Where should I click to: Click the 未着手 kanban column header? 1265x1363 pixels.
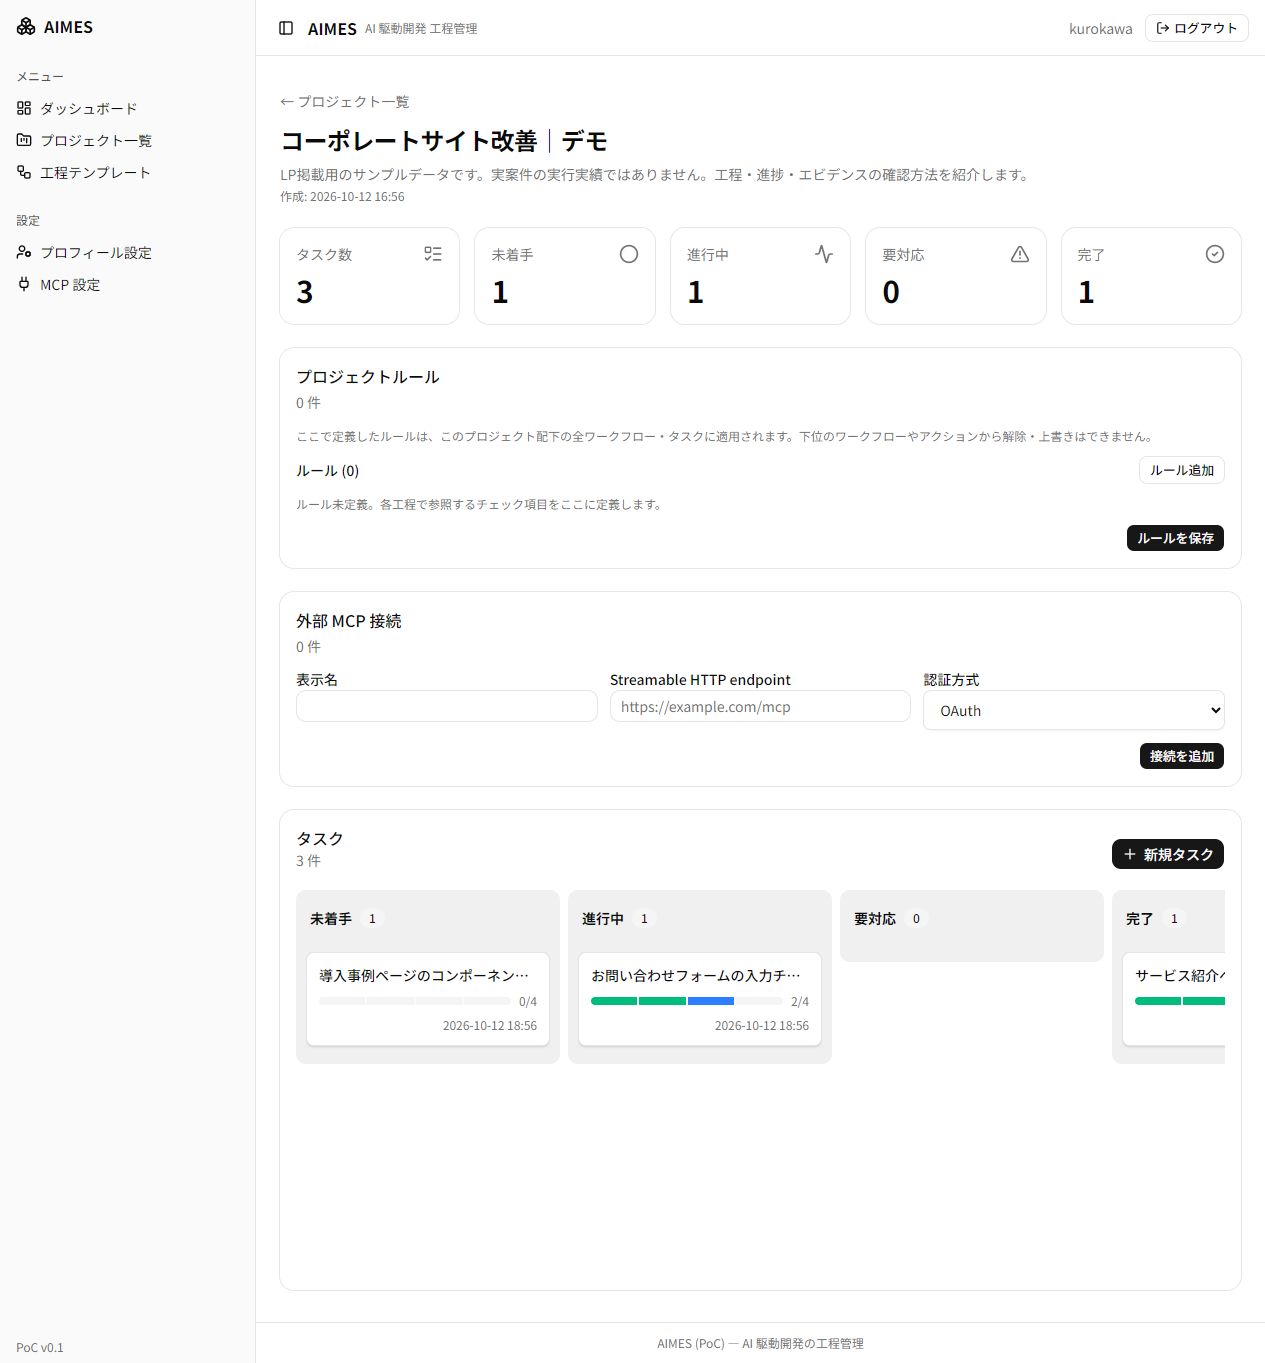(x=331, y=918)
